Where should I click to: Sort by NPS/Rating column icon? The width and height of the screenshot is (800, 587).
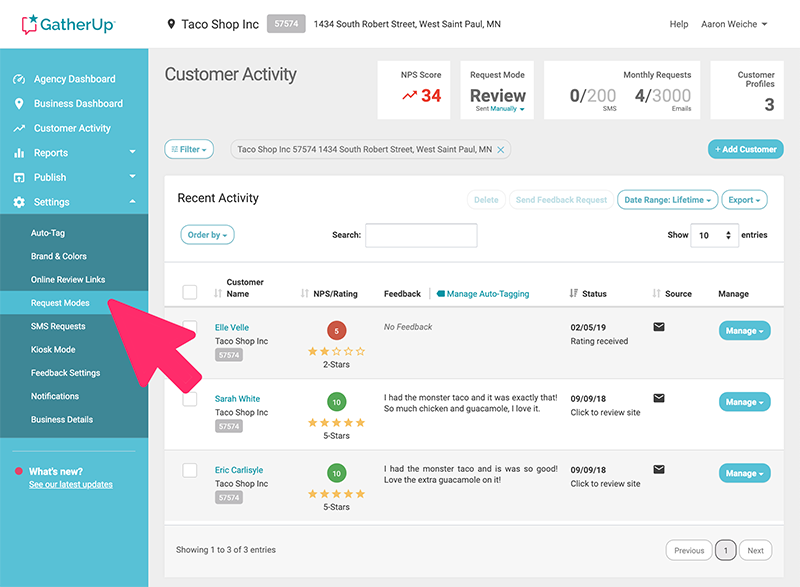click(305, 294)
